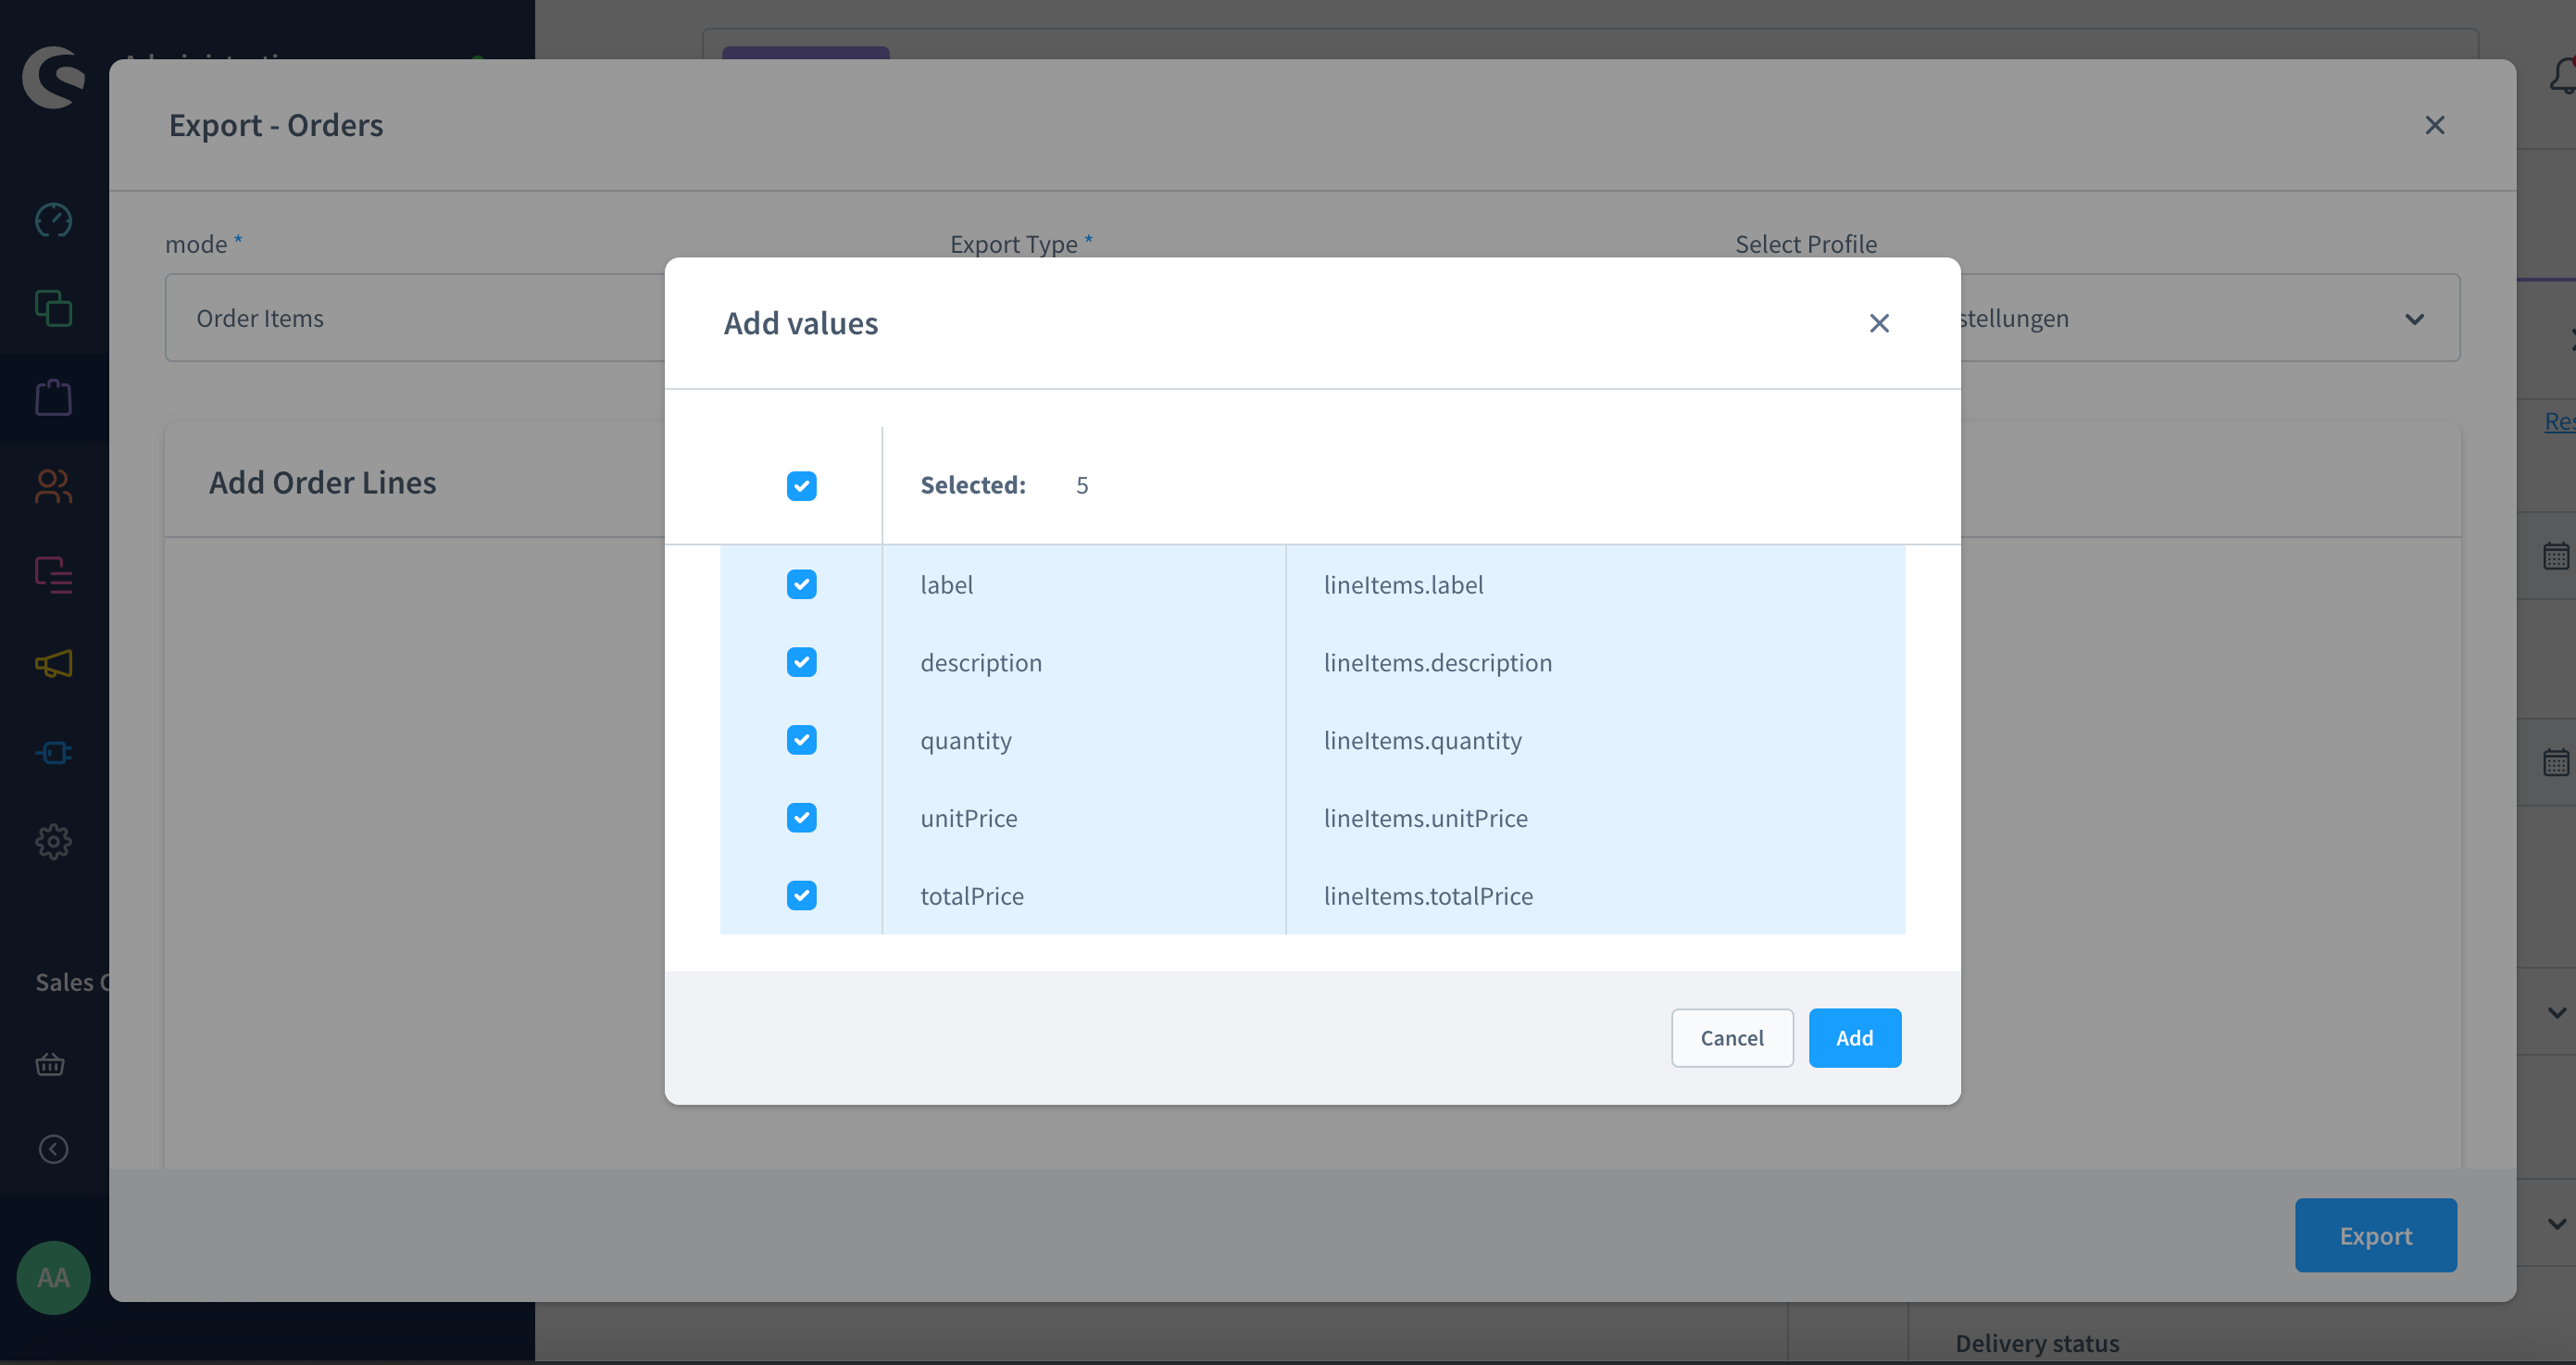Uncheck the label row checkbox
This screenshot has height=1365, width=2576.
801,584
